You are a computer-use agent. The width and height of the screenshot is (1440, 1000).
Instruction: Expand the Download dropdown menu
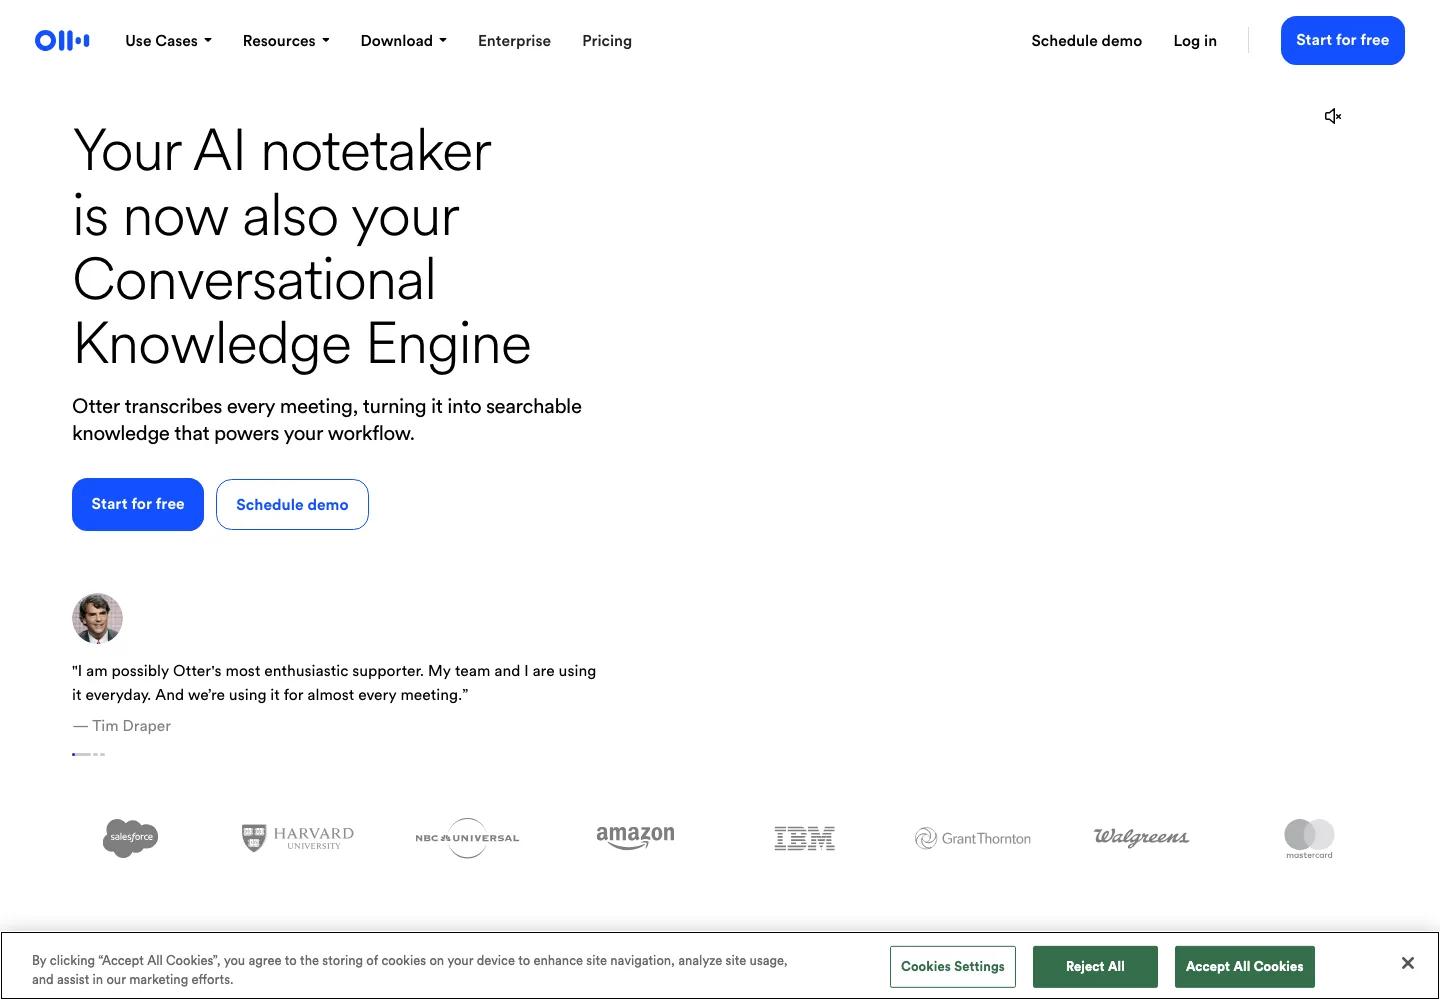[404, 41]
